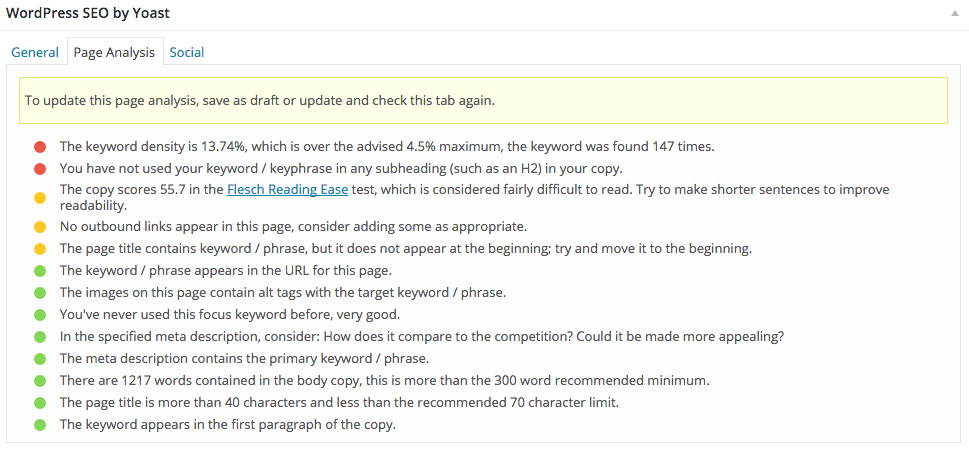Click the WordPress SEO by Yoast title
Screen dimensions: 969x452
click(88, 14)
